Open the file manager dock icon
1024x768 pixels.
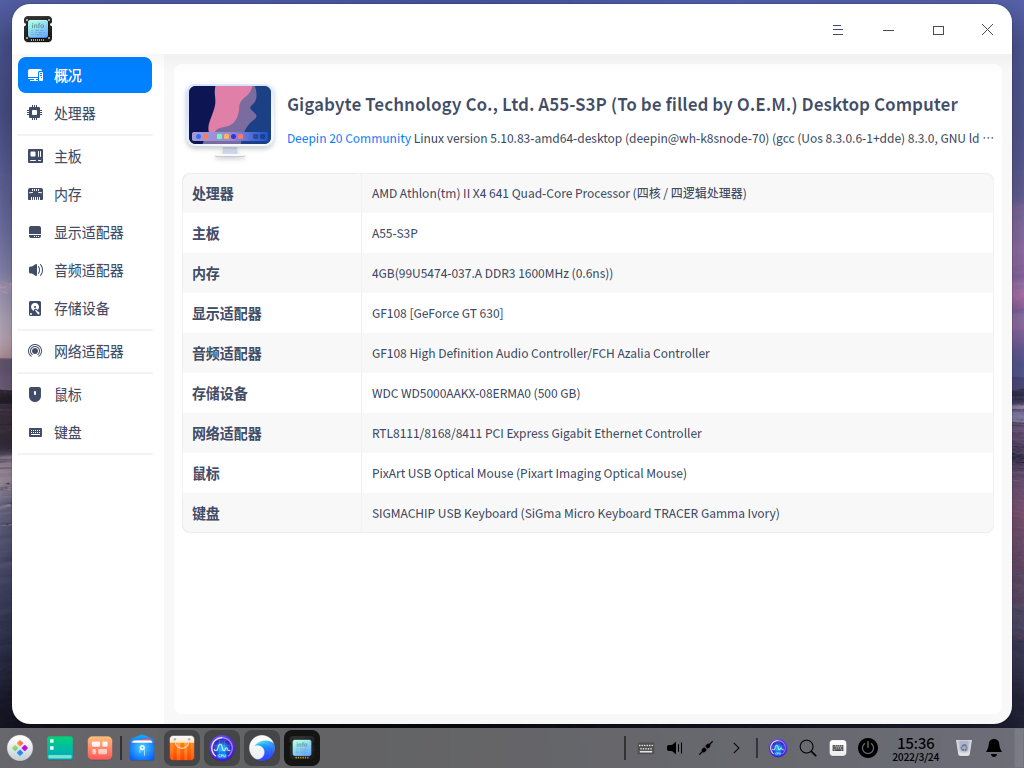tap(142, 748)
